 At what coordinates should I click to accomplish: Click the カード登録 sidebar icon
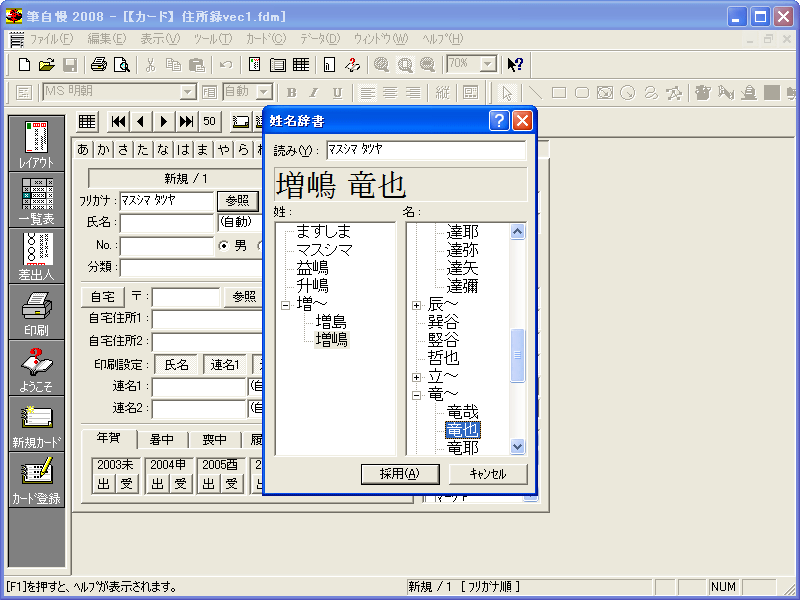tap(37, 480)
